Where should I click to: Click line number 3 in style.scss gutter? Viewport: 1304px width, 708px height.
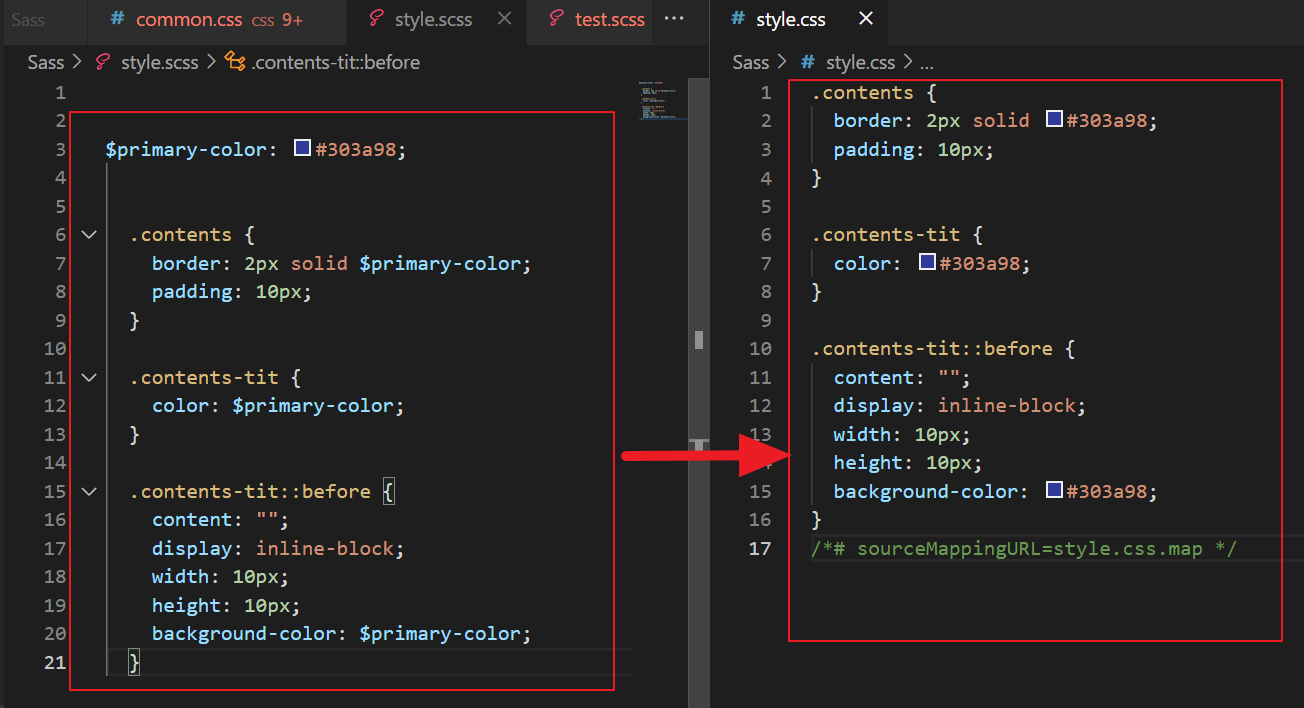pyautogui.click(x=61, y=149)
